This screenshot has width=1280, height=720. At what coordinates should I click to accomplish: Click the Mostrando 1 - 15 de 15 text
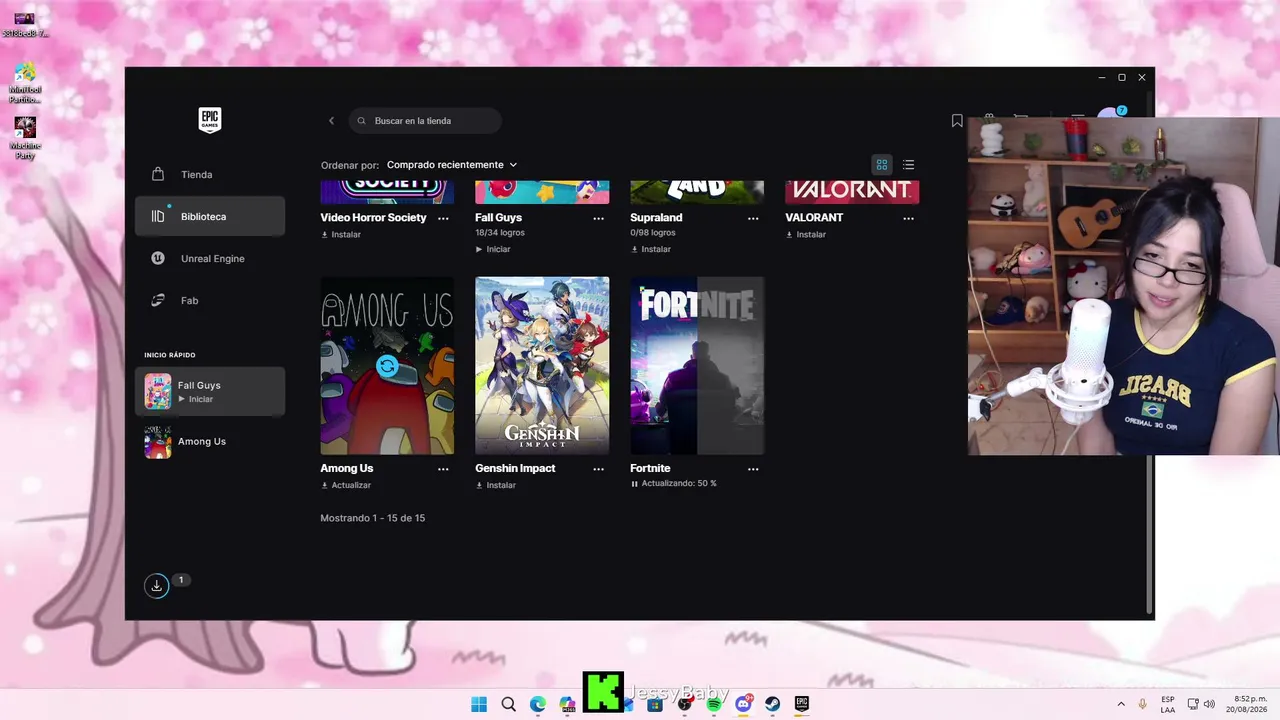pos(373,518)
